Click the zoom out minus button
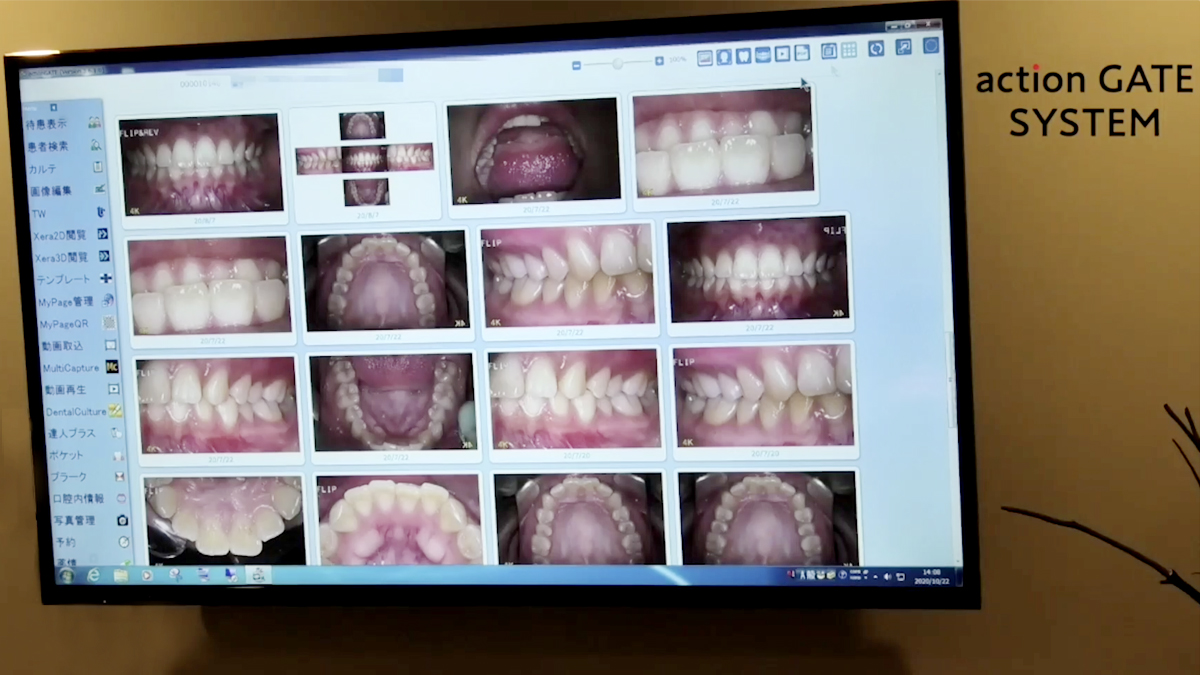 (577, 65)
